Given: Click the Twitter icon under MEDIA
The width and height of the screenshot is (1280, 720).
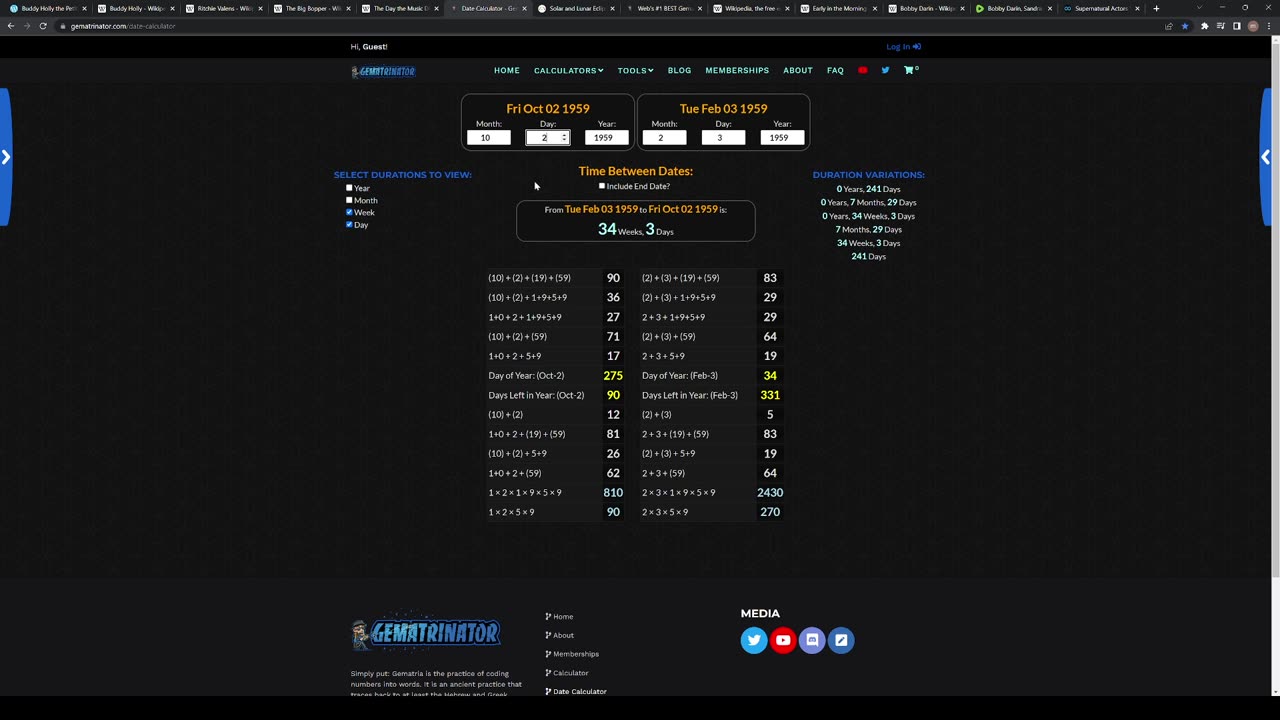Looking at the screenshot, I should pos(754,640).
